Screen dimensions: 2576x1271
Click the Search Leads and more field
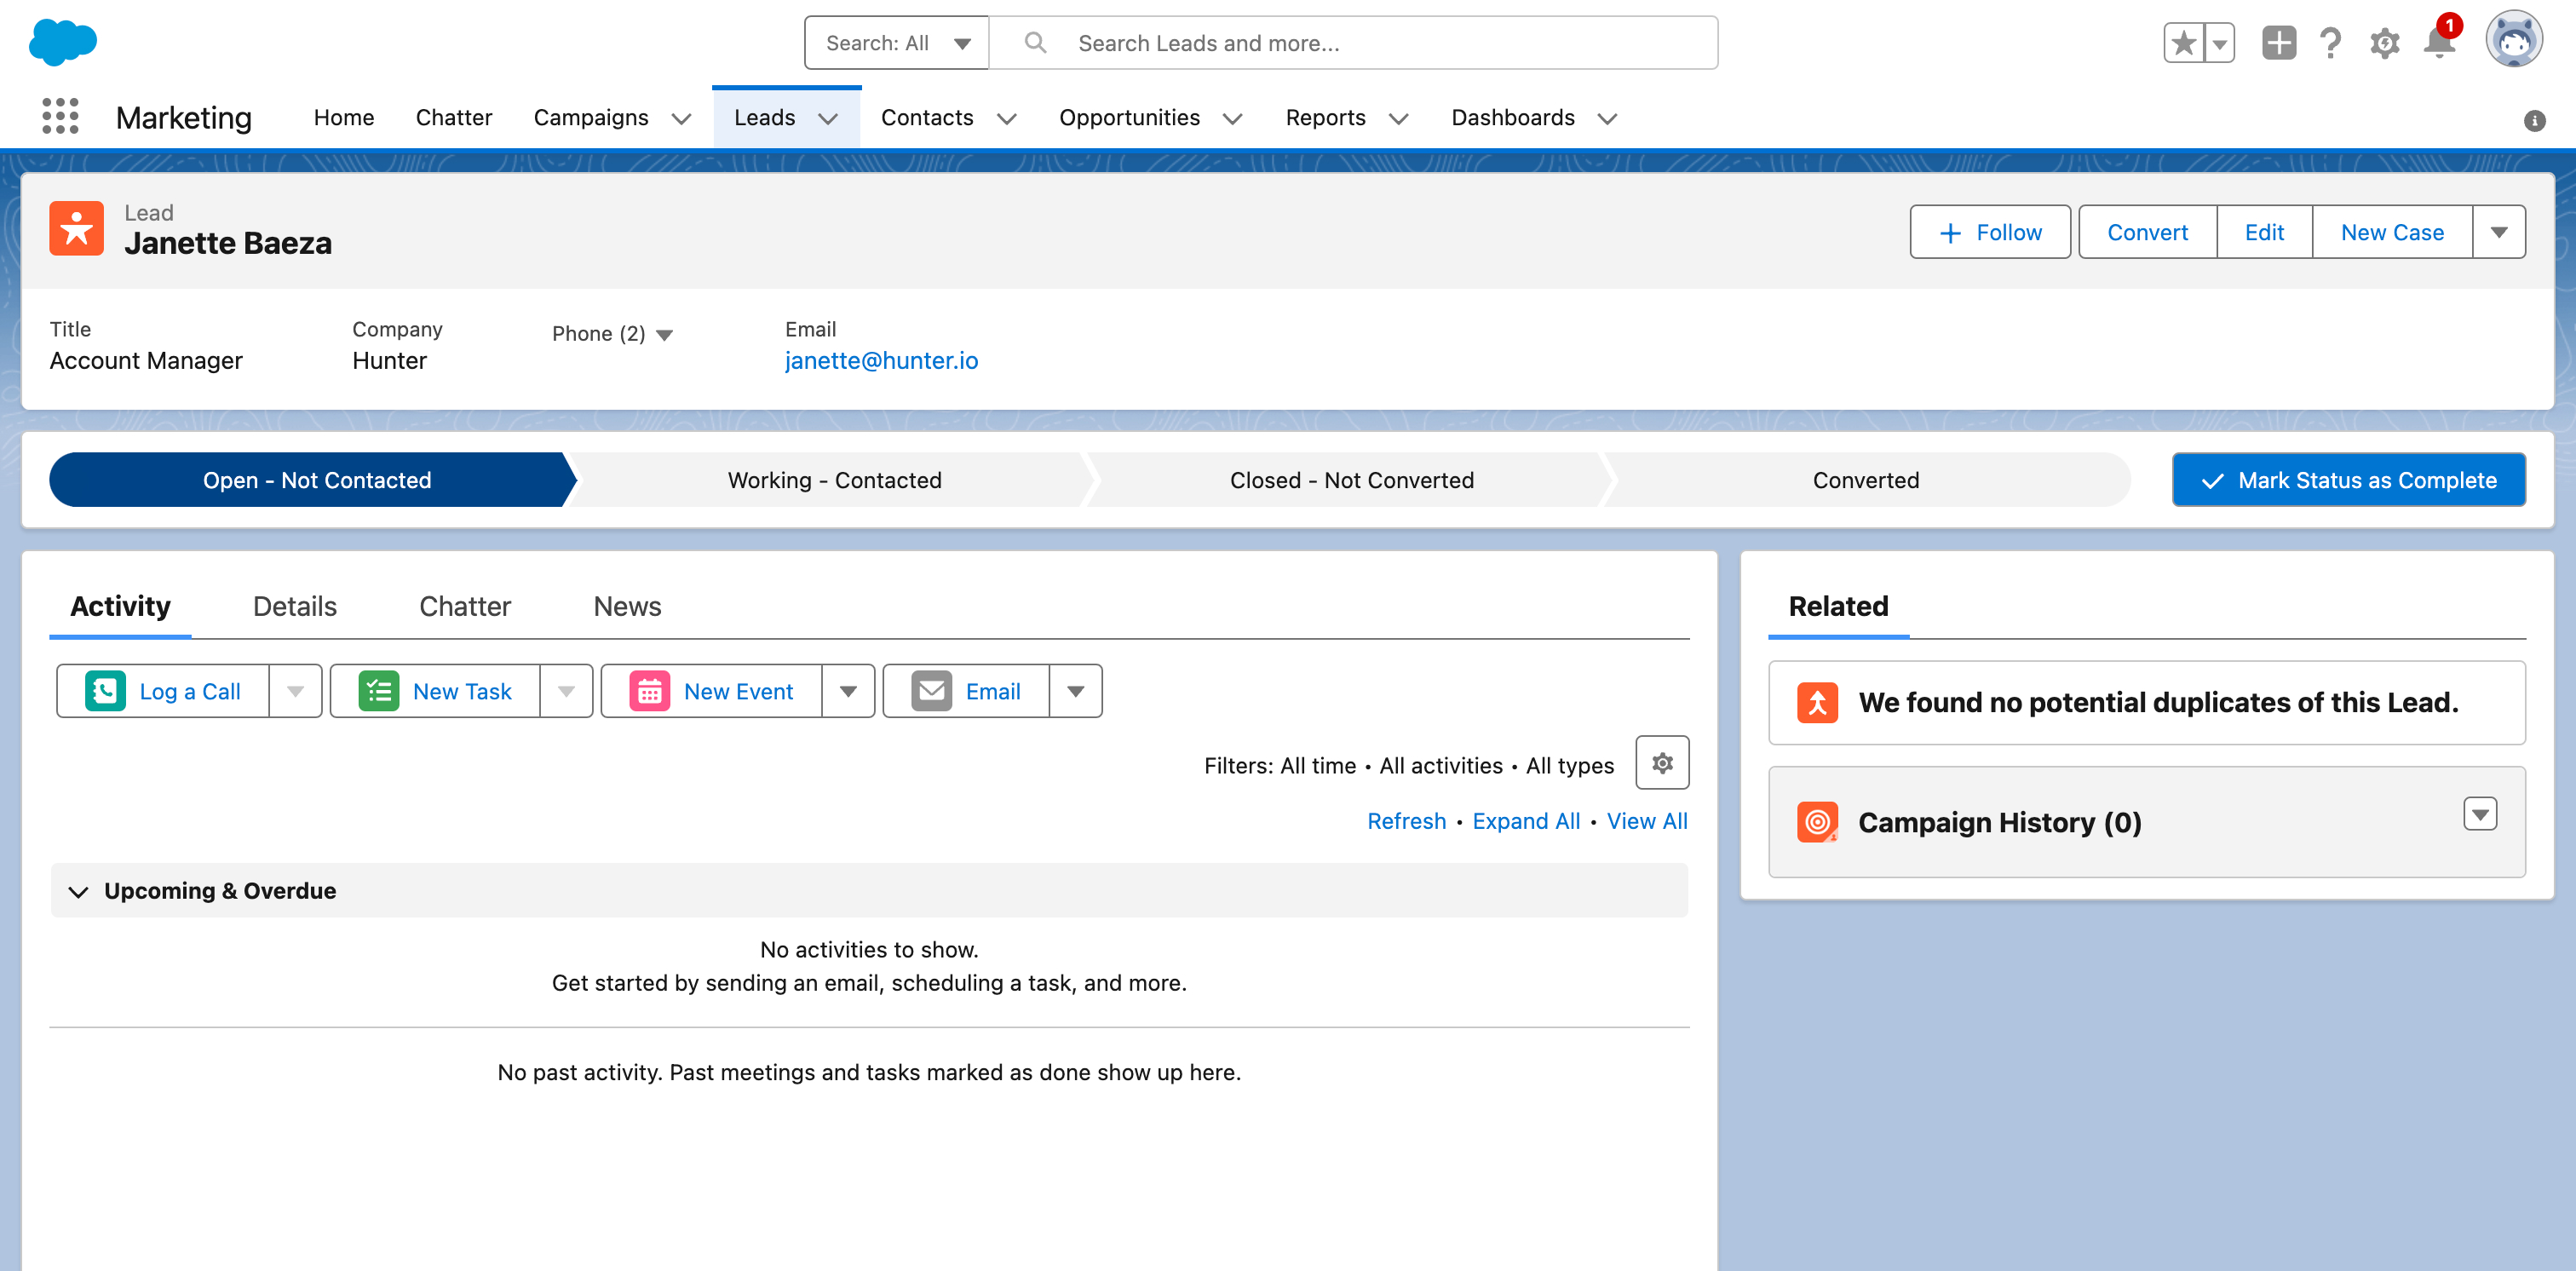click(x=1352, y=43)
